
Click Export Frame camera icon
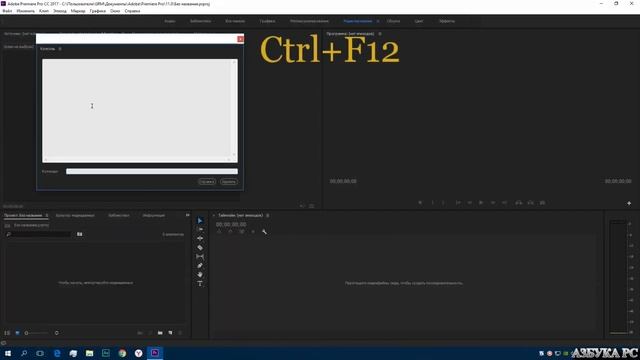[542, 202]
